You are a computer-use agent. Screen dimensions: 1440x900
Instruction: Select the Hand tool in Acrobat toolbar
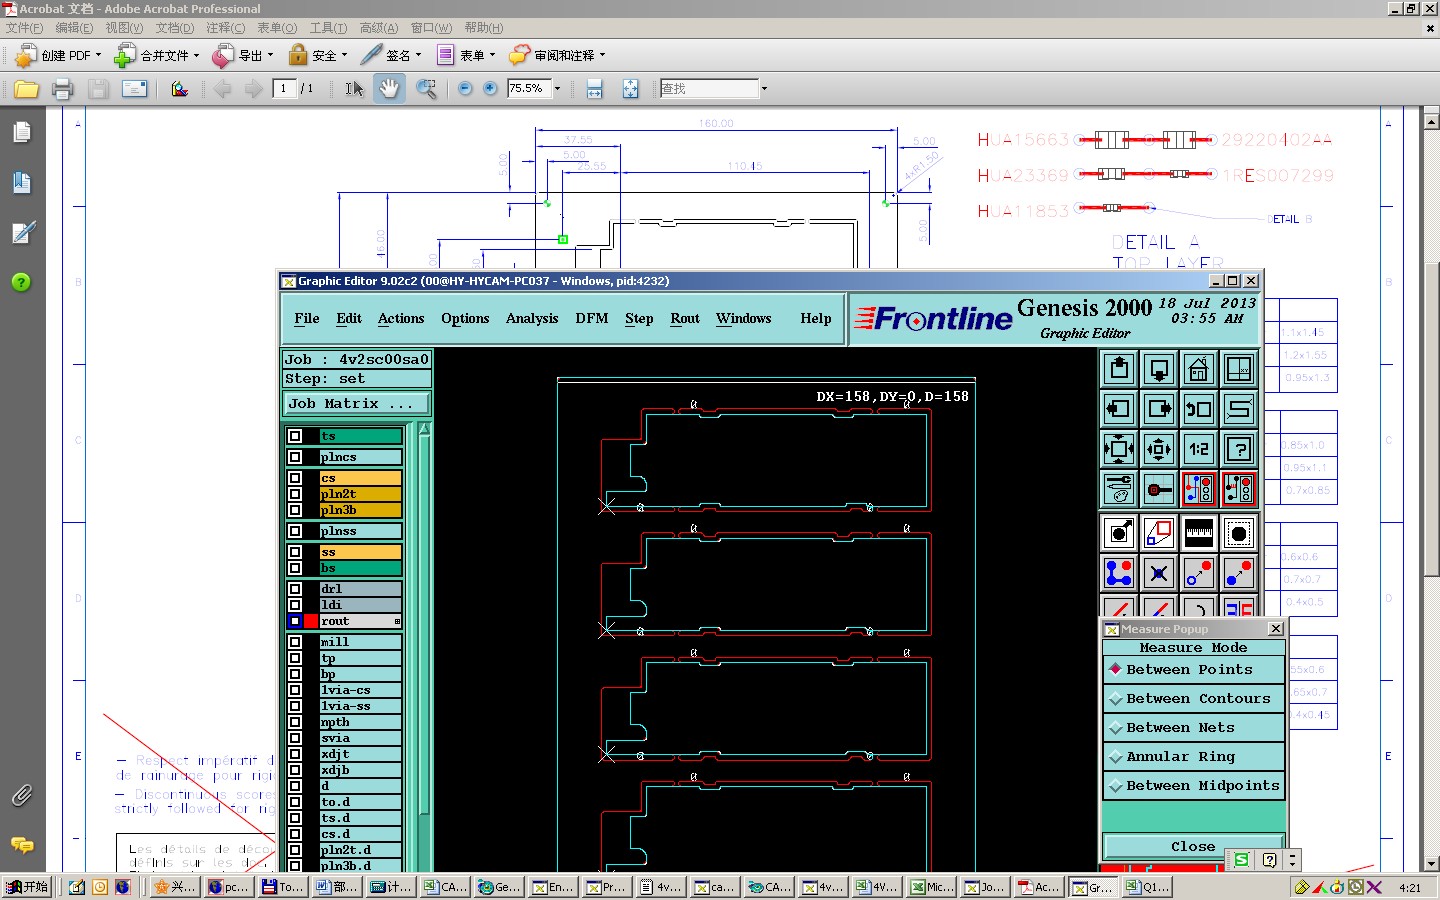point(388,89)
